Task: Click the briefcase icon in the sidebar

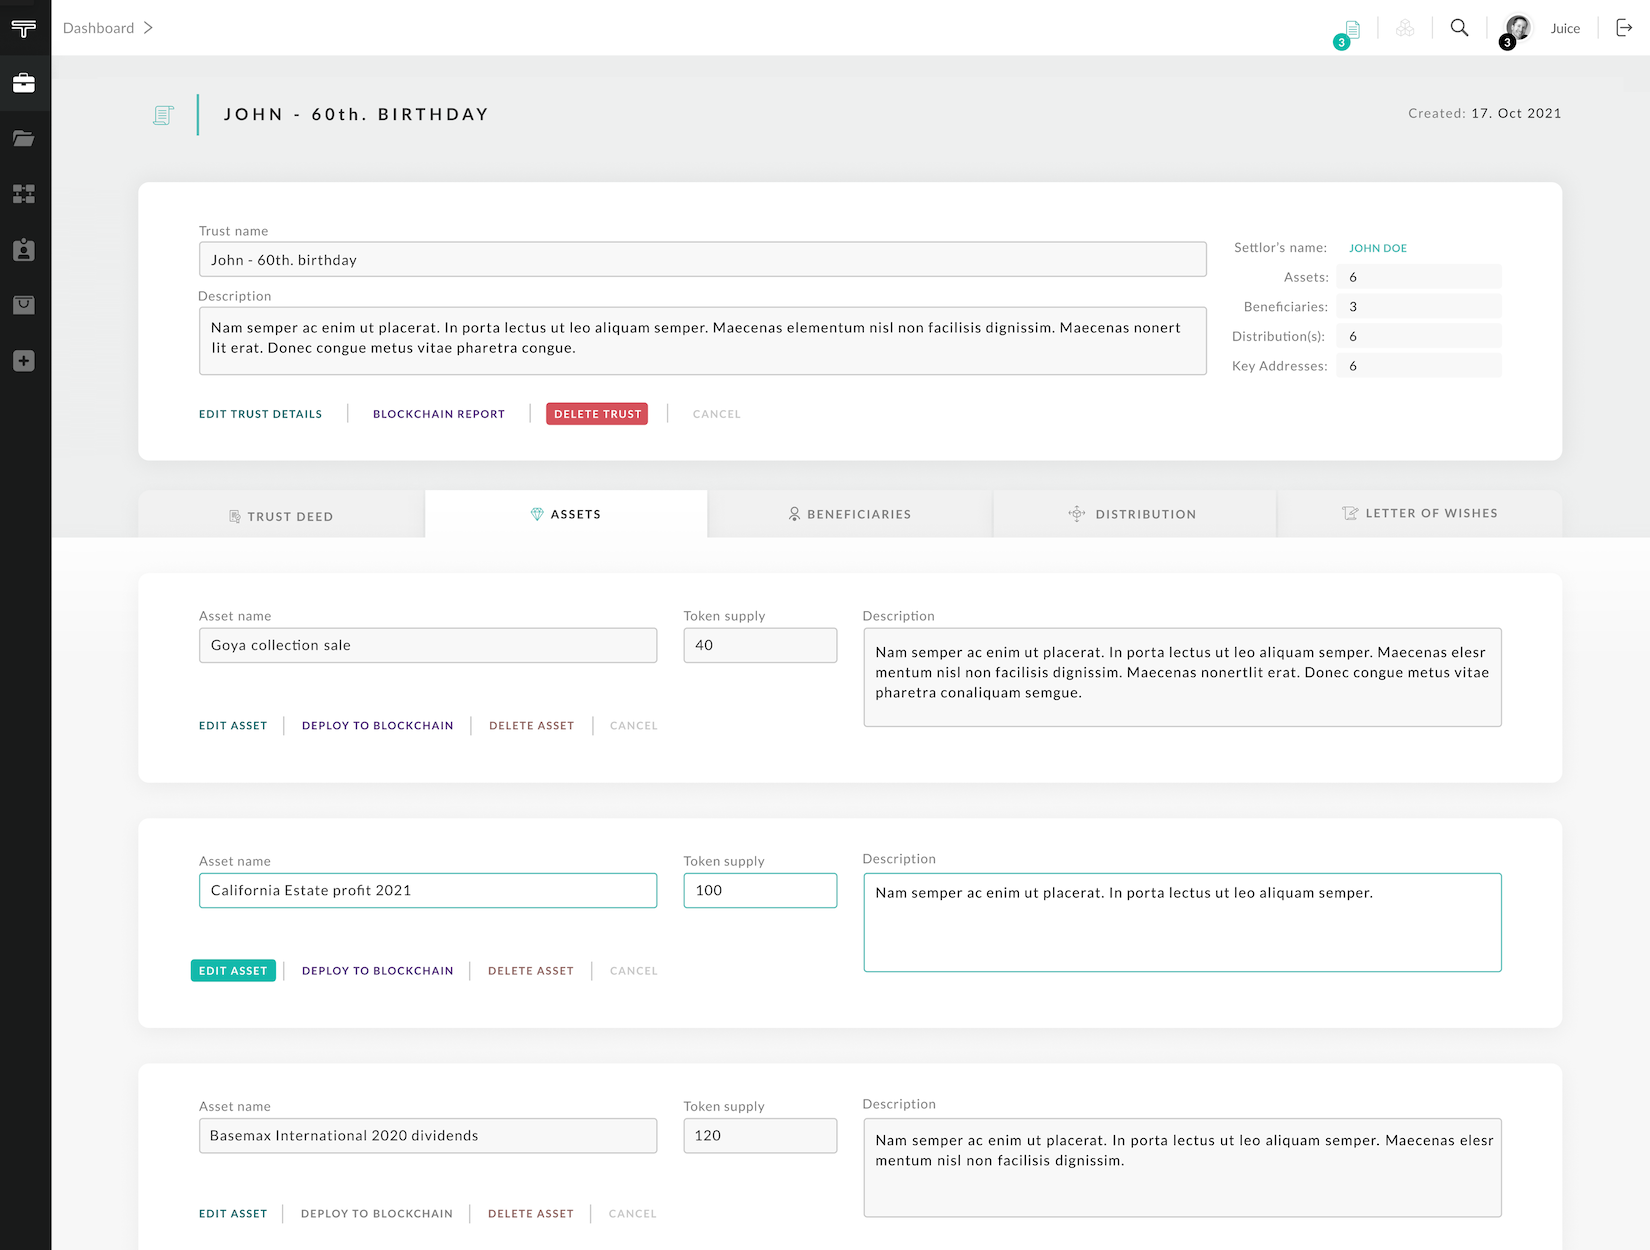Action: click(x=24, y=83)
